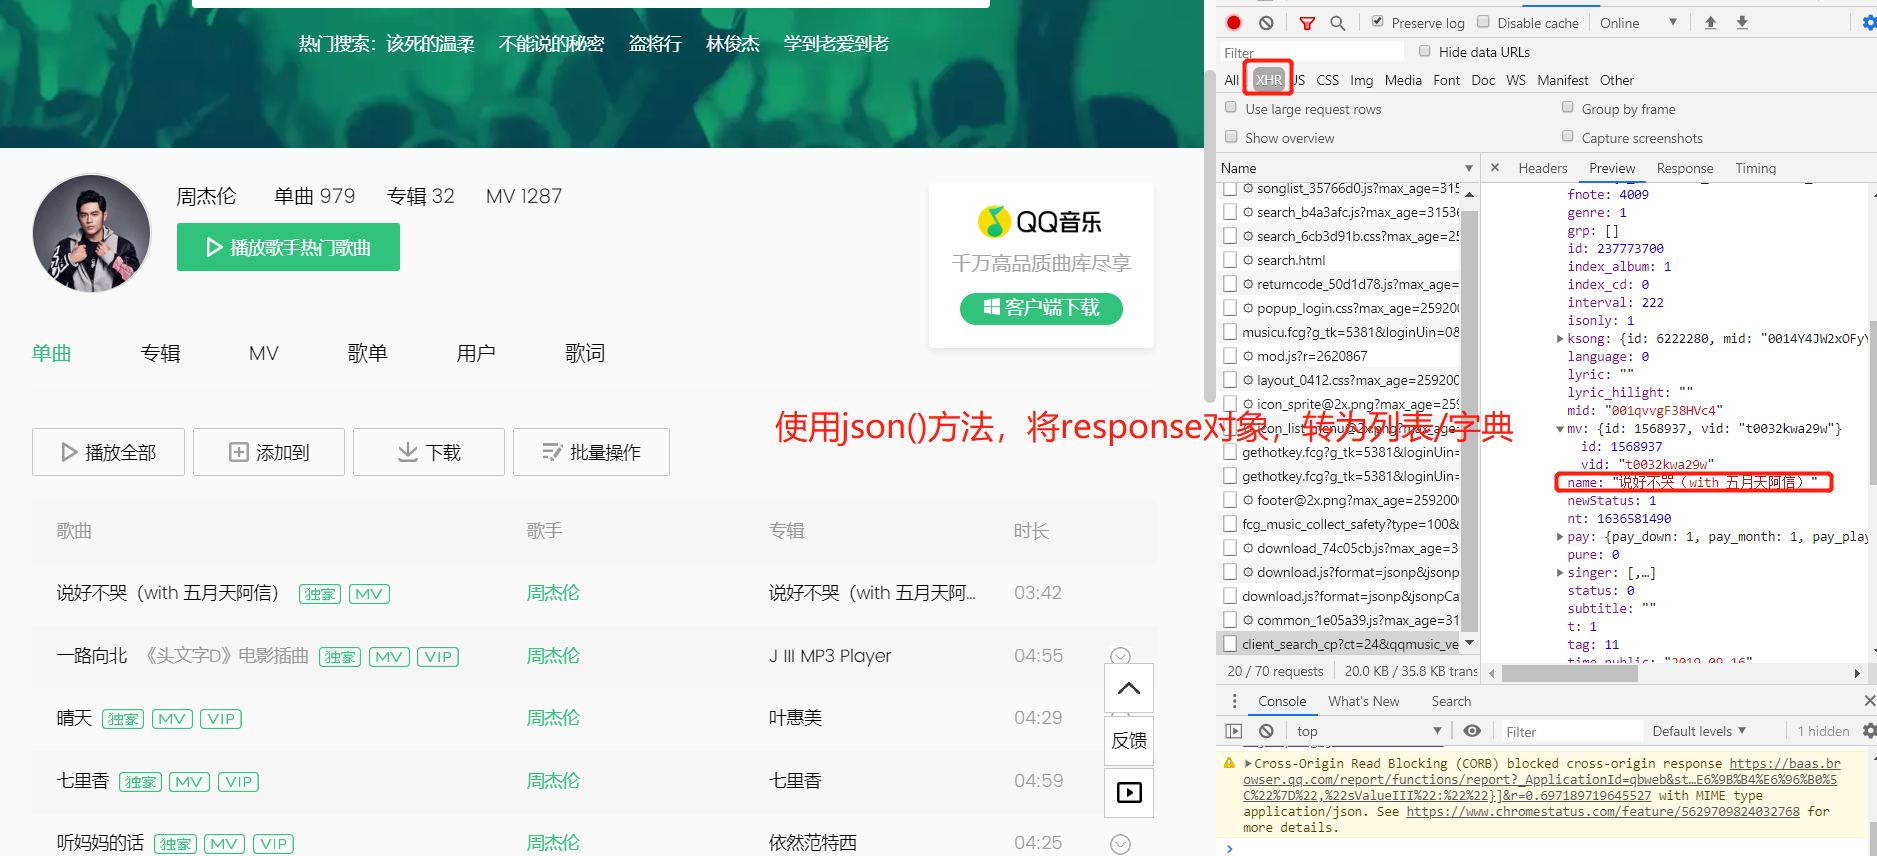Open the top JavaScript context dropdown
This screenshot has height=856, width=1877.
tap(1368, 731)
